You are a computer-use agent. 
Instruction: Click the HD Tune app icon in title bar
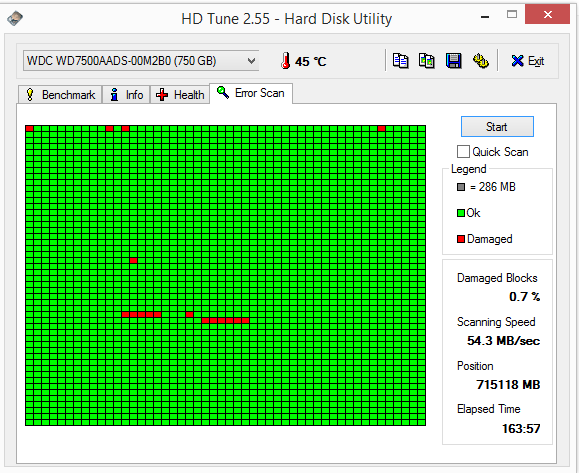click(x=15, y=18)
